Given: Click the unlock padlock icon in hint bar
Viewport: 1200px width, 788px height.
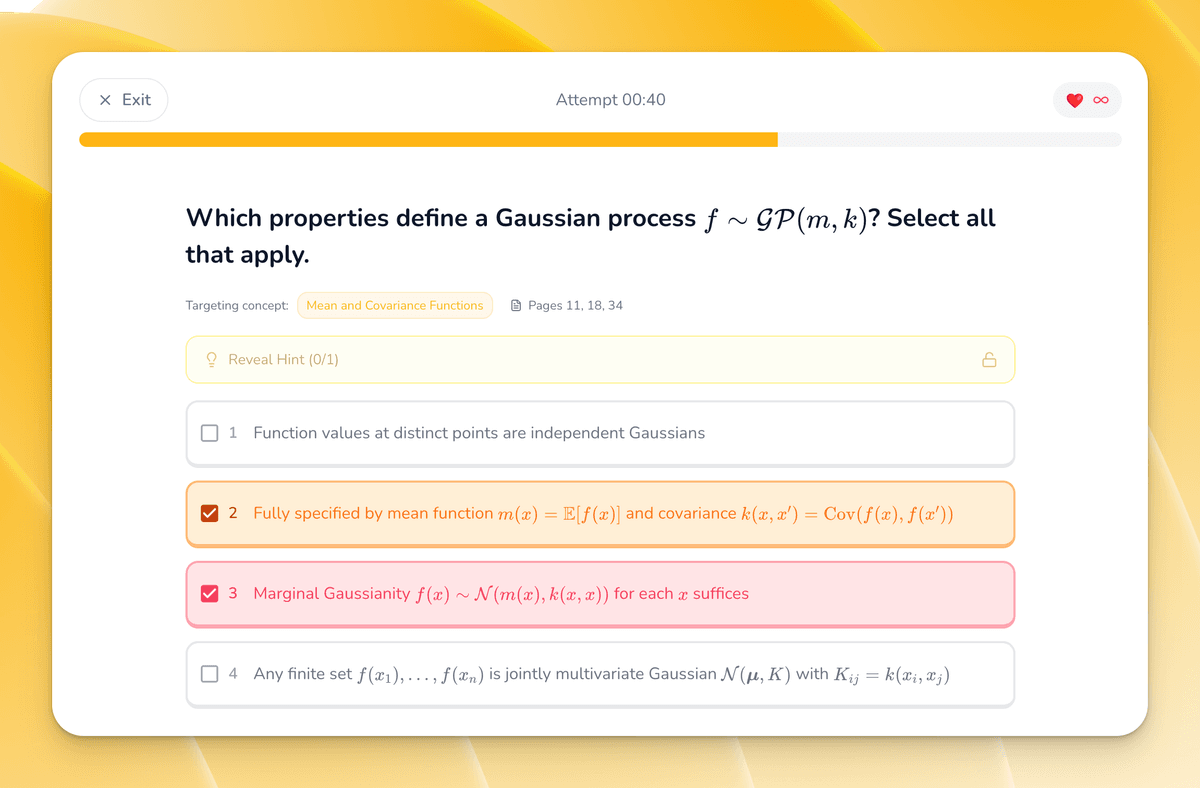Looking at the screenshot, I should pyautogui.click(x=989, y=360).
